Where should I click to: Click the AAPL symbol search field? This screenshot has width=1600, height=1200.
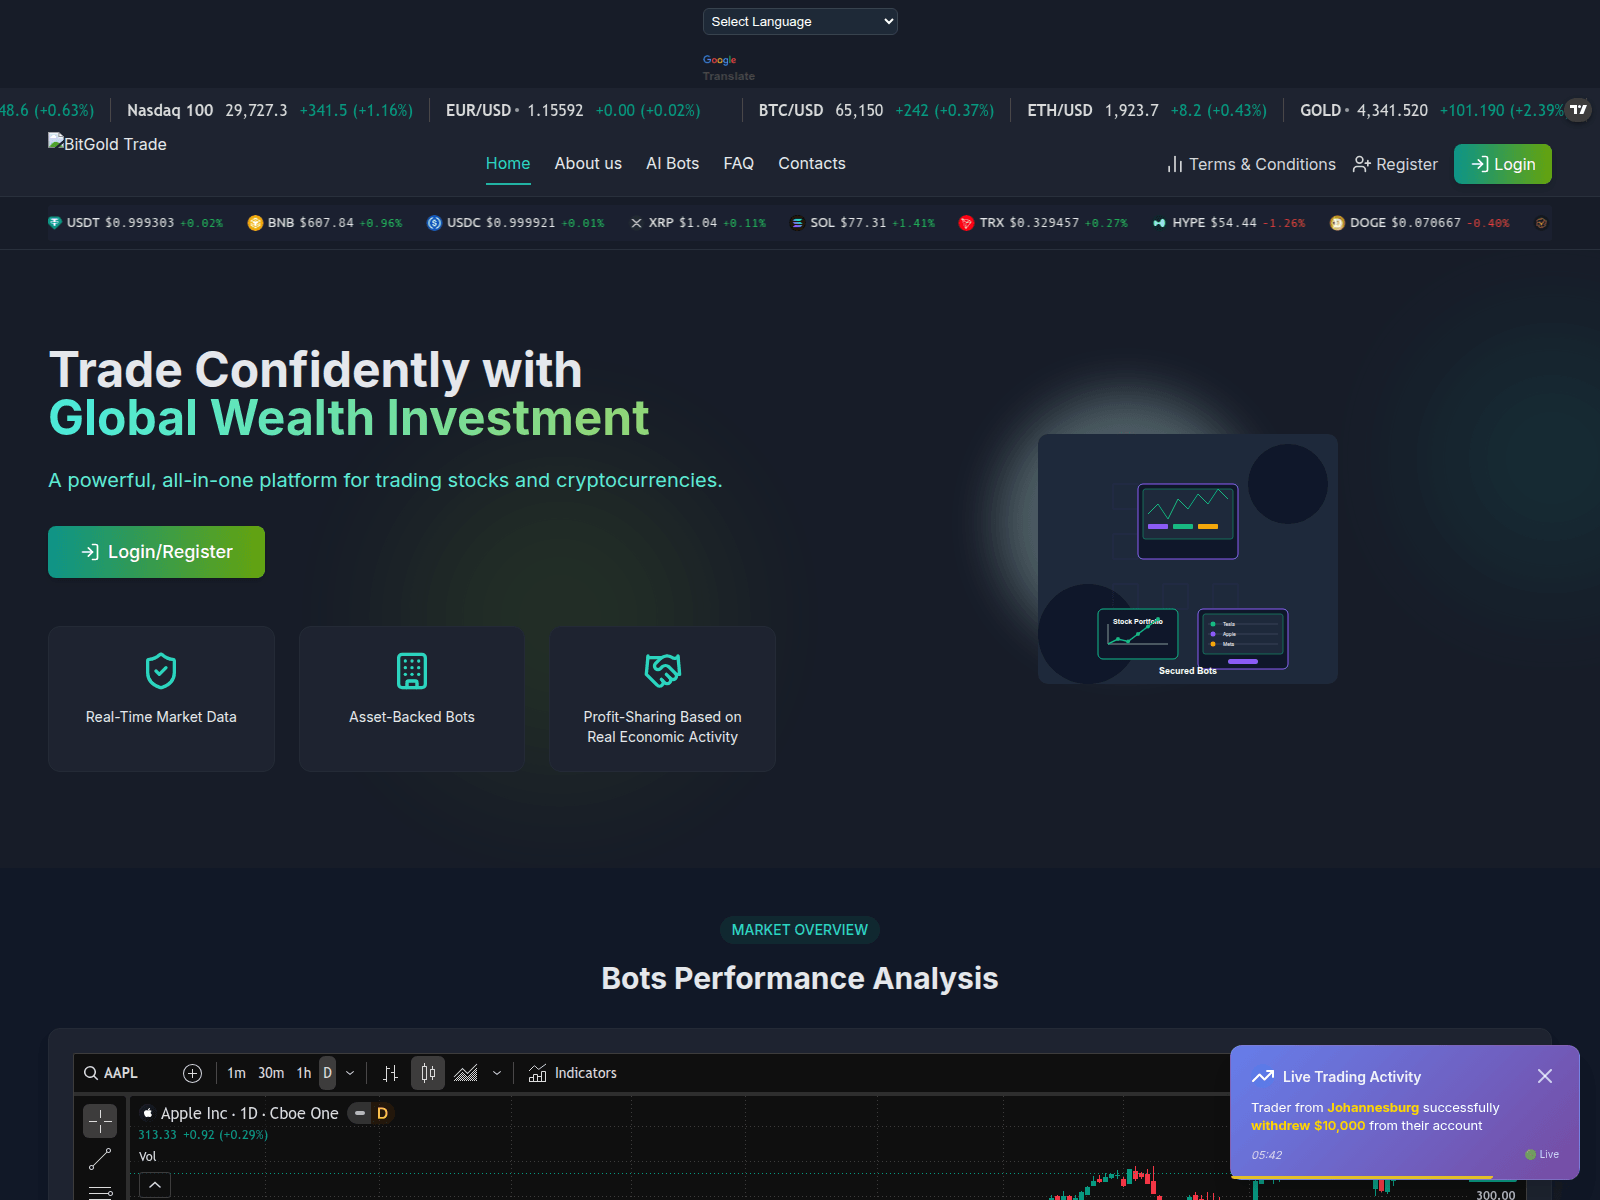[120, 1073]
